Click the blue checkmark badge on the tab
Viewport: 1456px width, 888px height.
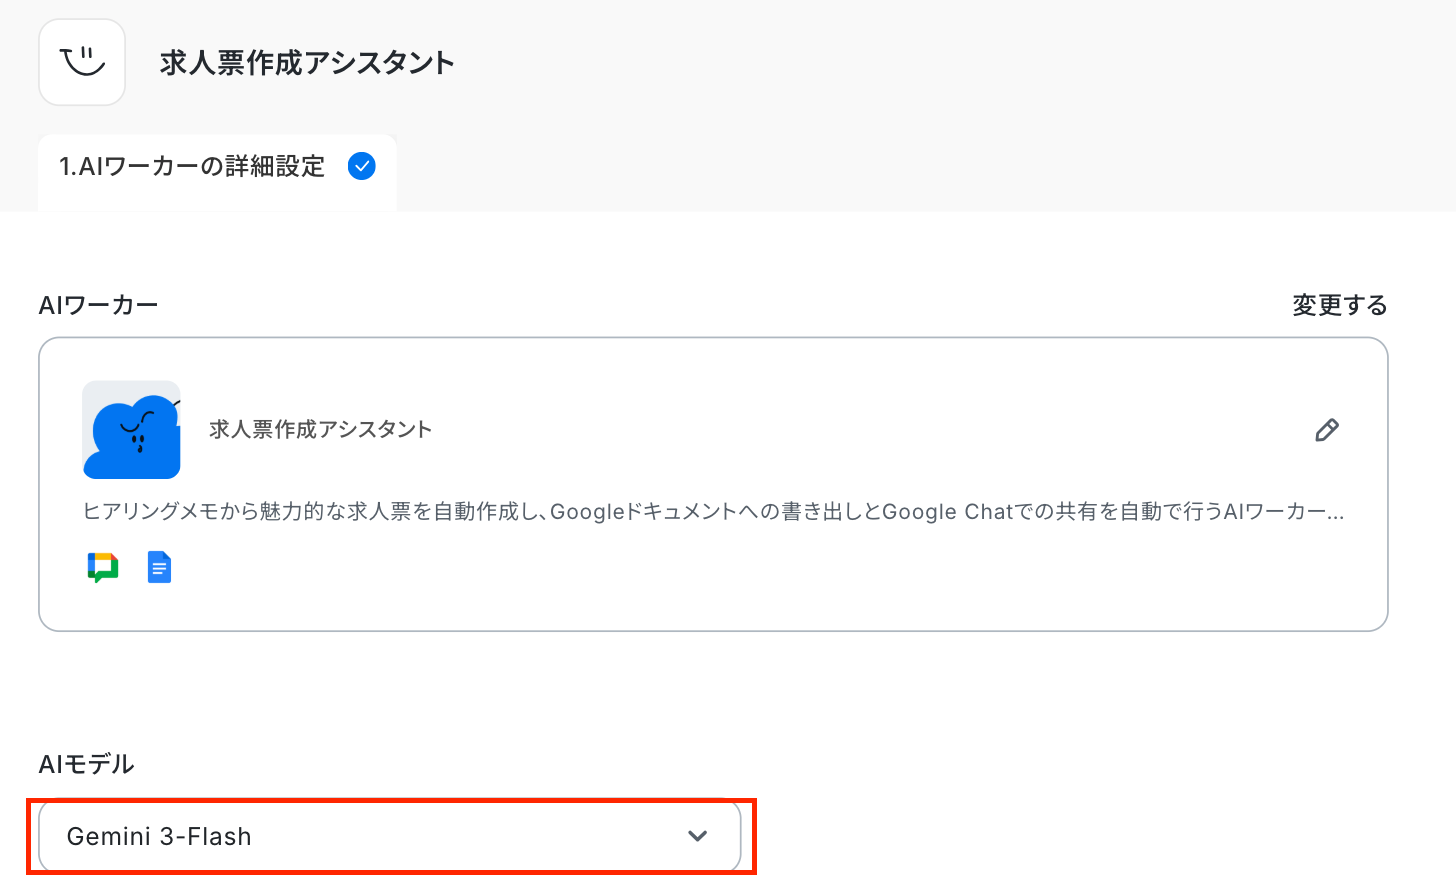pos(362,166)
